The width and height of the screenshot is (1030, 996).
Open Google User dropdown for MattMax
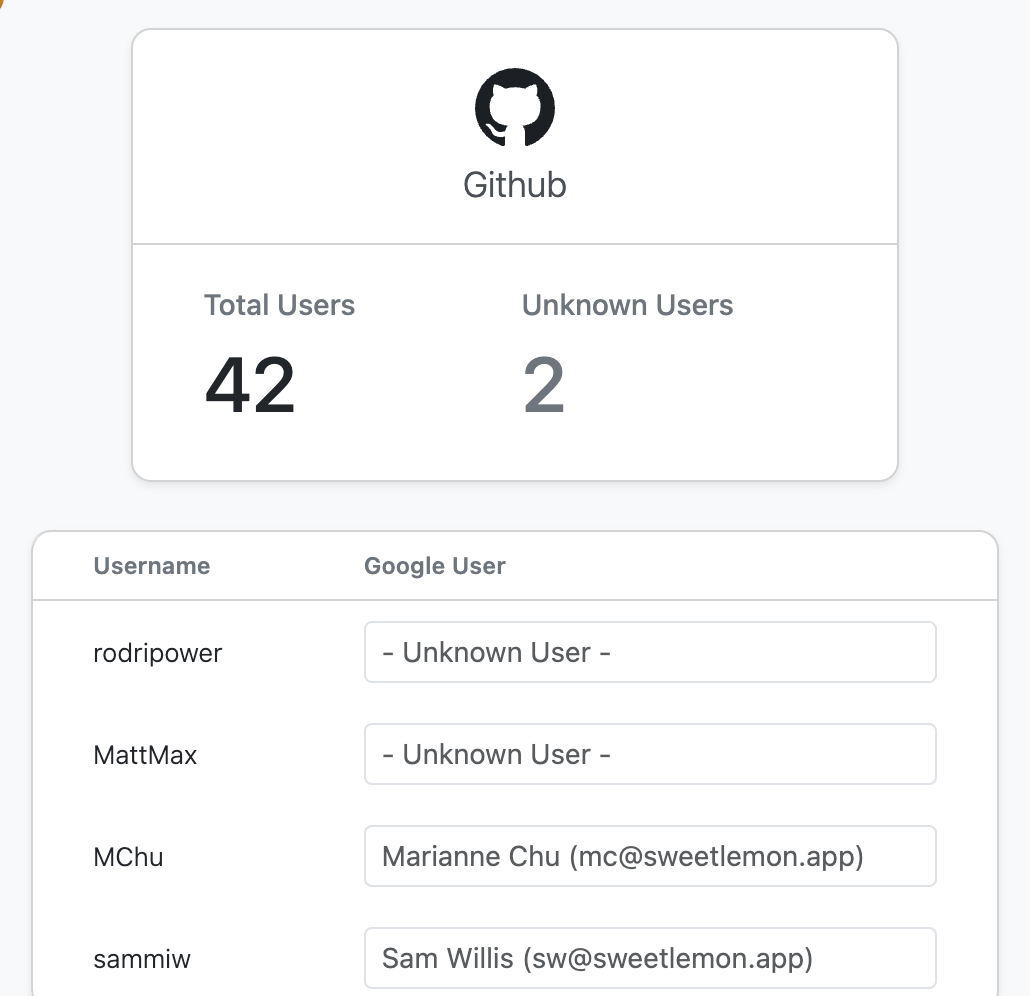[650, 754]
